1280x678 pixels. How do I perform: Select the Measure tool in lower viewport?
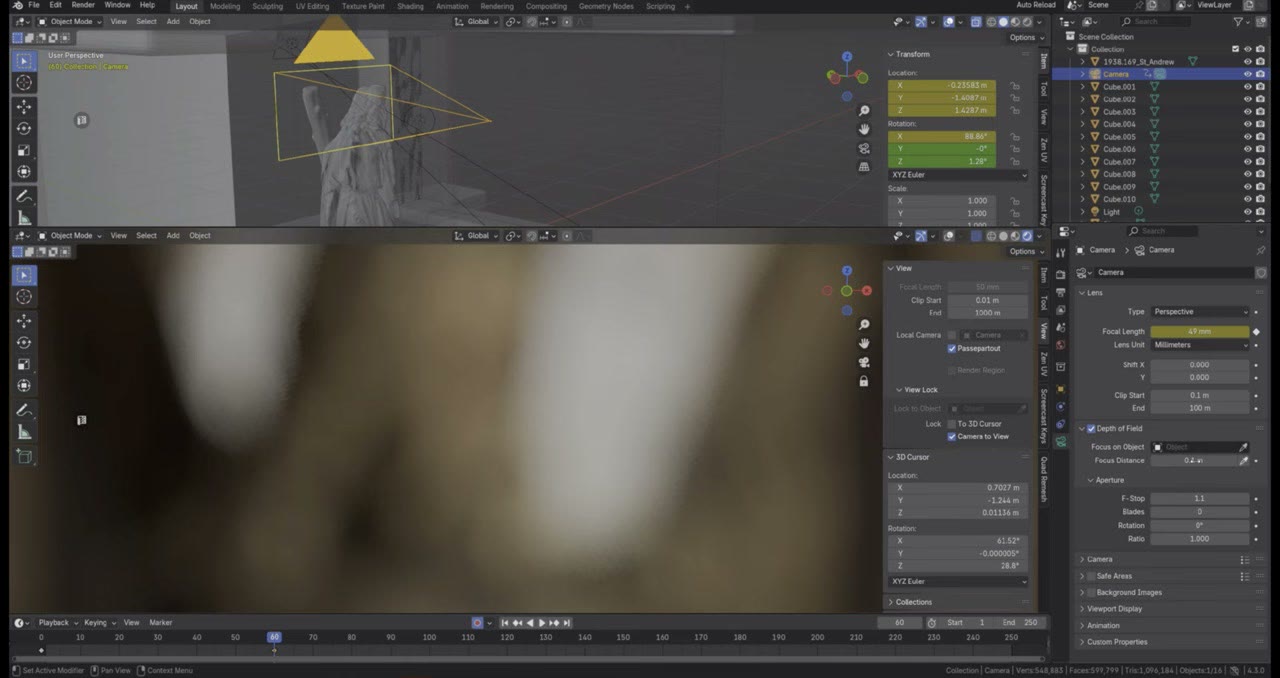(x=24, y=432)
